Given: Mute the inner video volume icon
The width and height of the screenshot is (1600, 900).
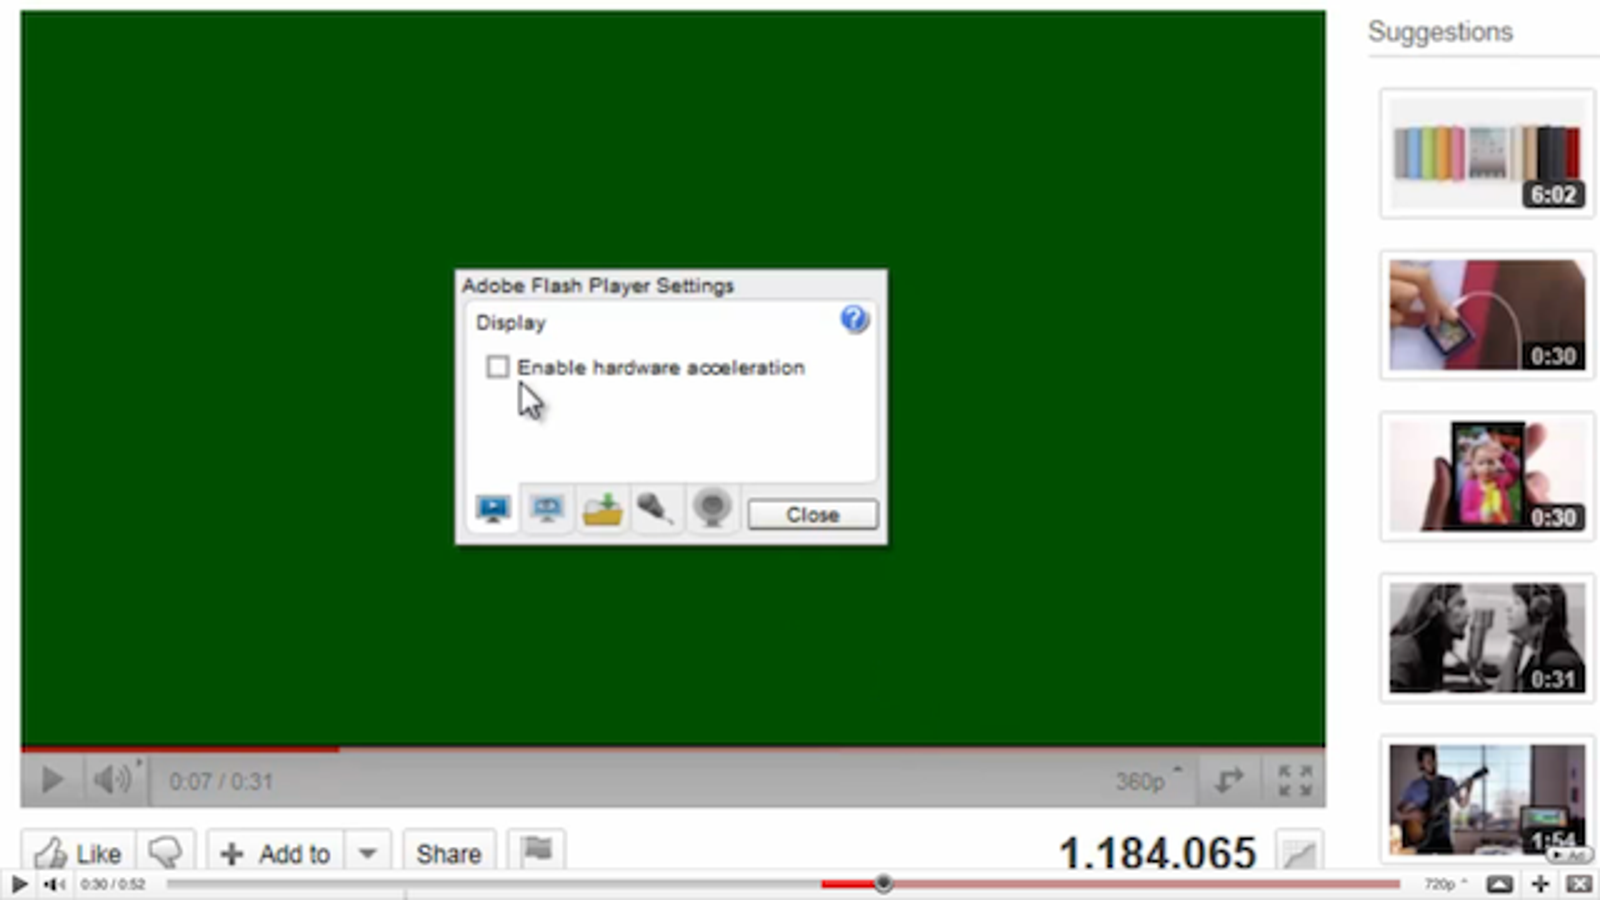Looking at the screenshot, I should pos(113,779).
